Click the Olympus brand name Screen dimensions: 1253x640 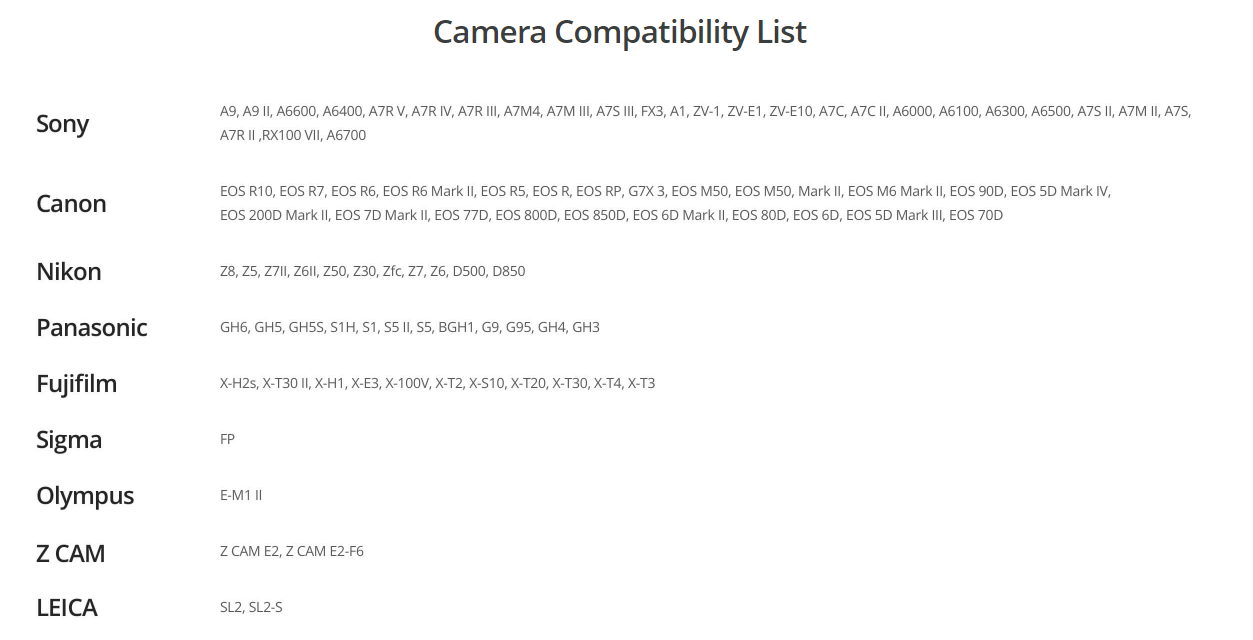[x=85, y=496]
